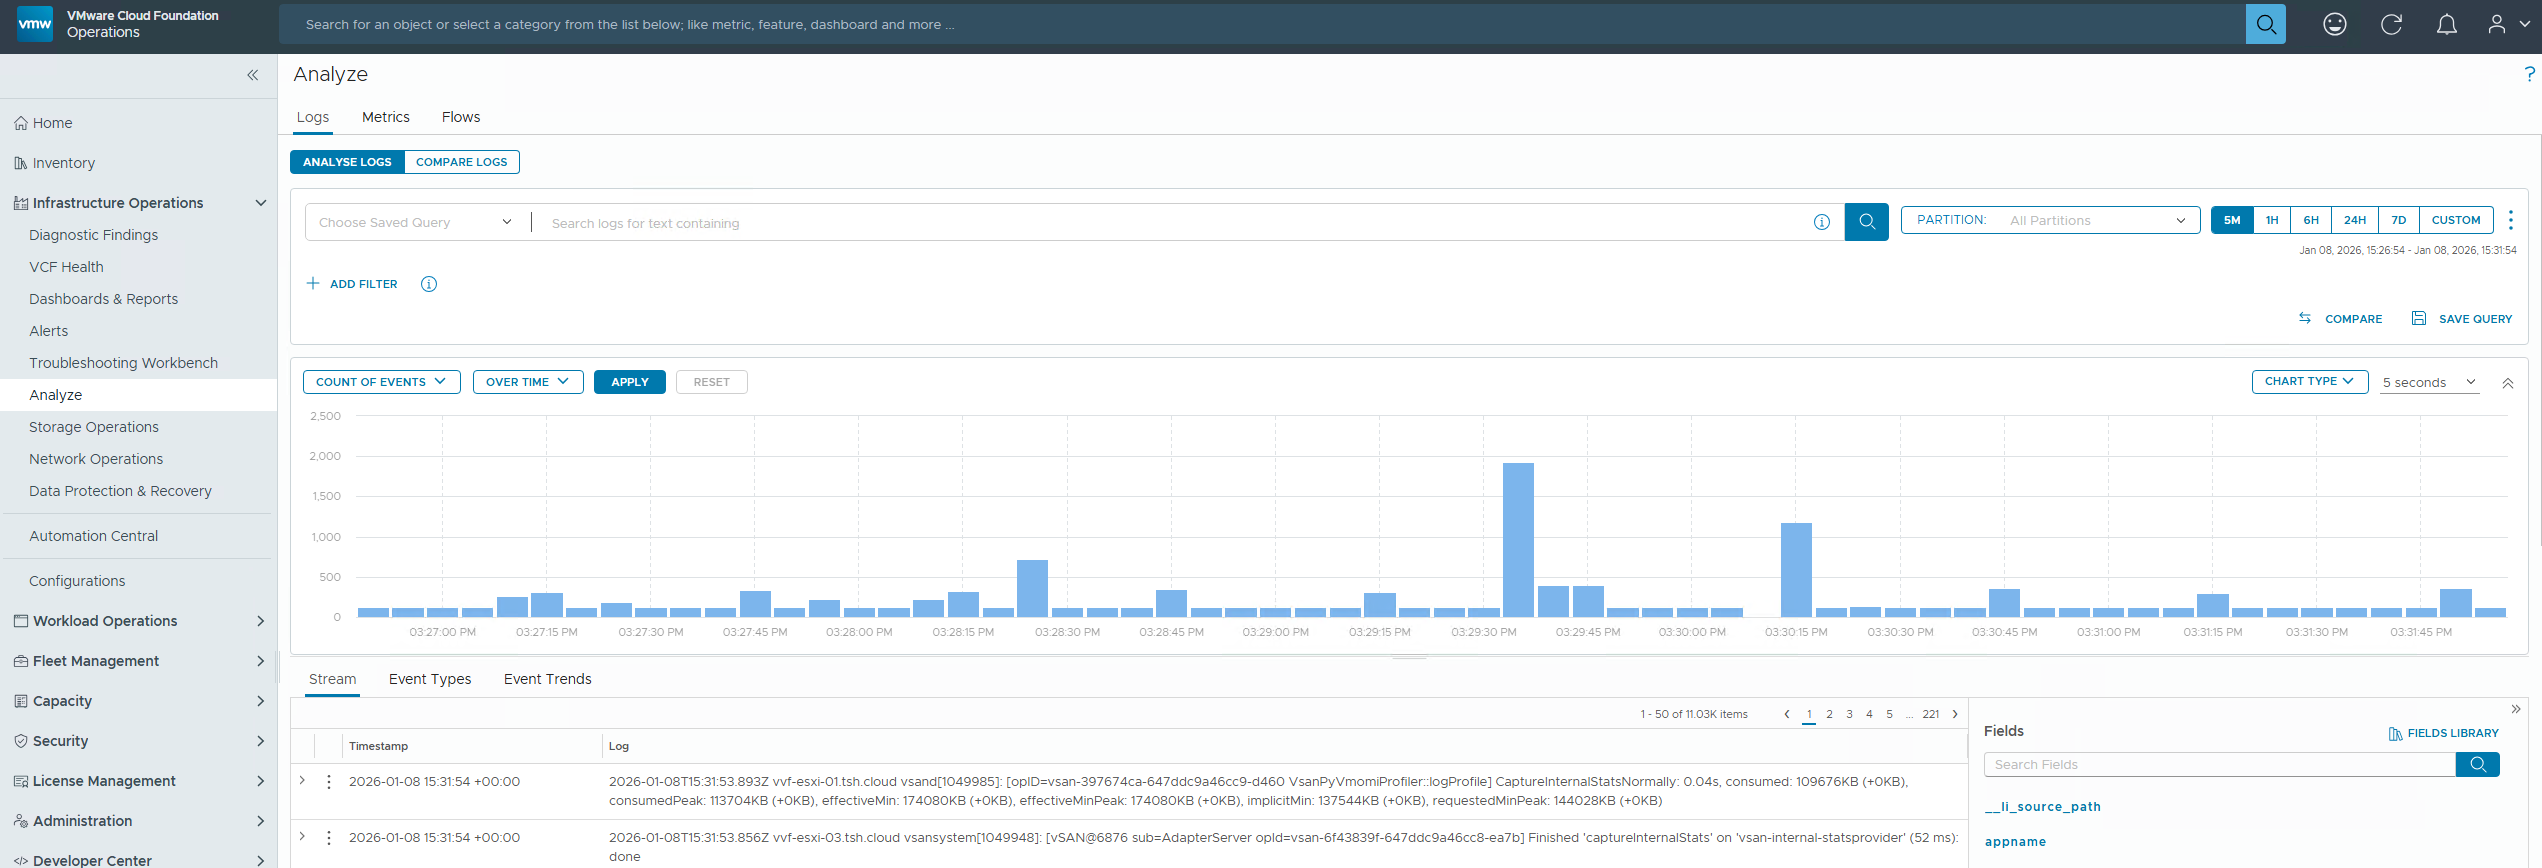The width and height of the screenshot is (2542, 868).
Task: Switch to Compare Logs mode
Action: click(x=461, y=162)
